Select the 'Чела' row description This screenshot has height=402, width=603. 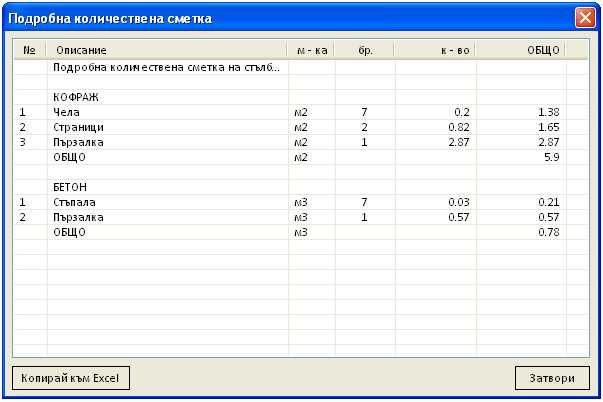pyautogui.click(x=66, y=113)
